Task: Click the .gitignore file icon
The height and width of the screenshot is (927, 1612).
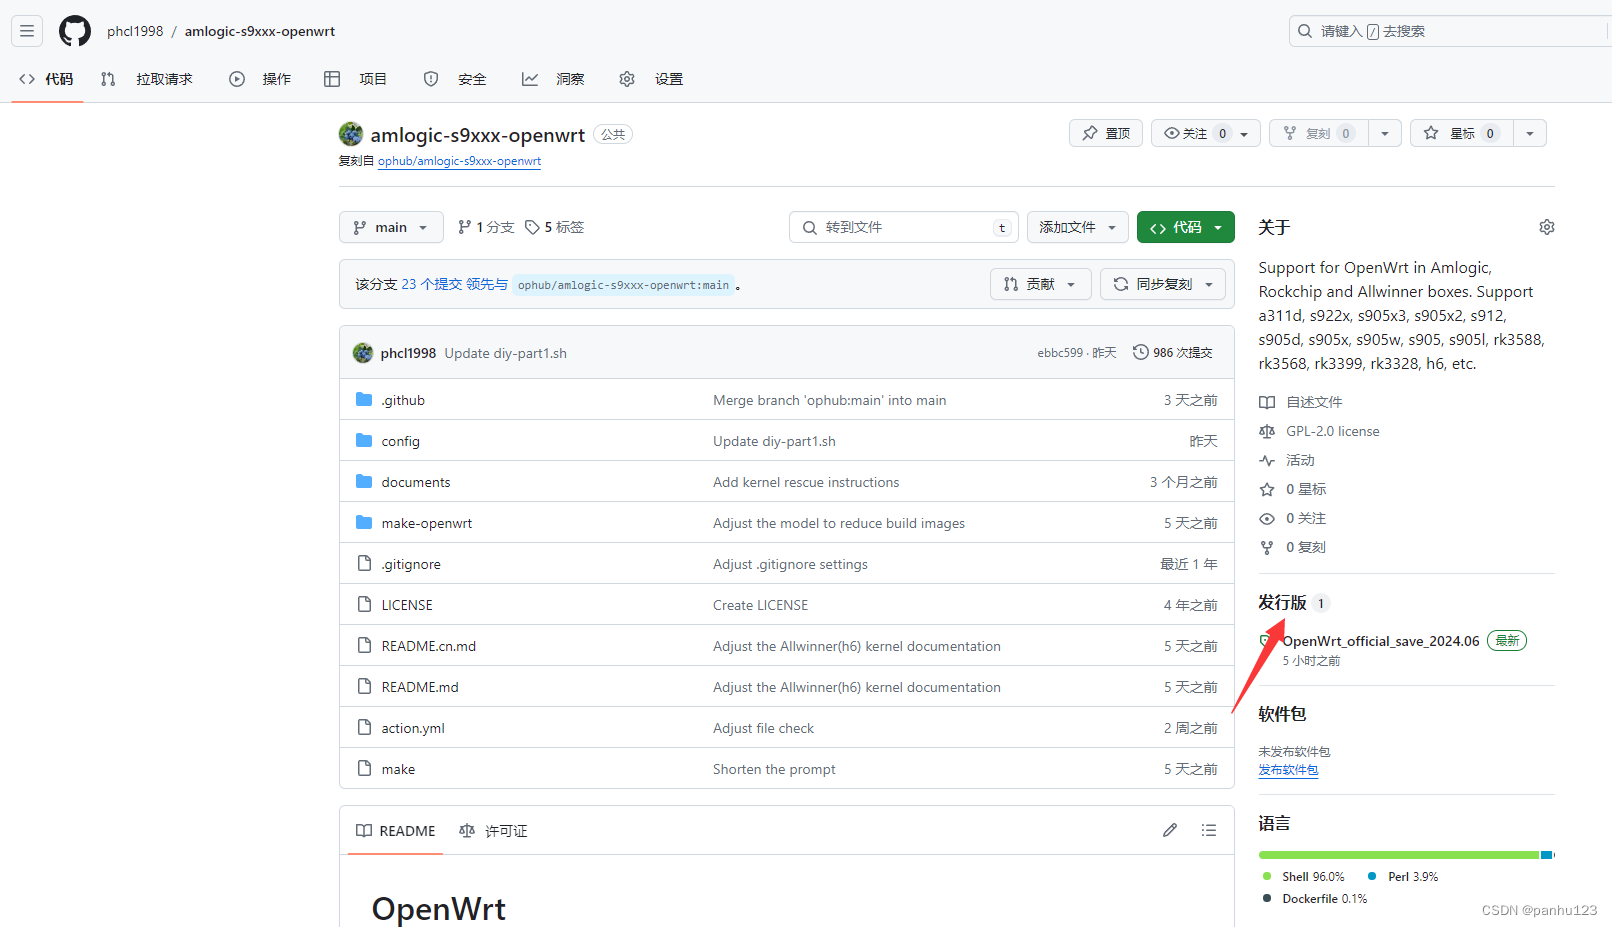Action: tap(364, 564)
